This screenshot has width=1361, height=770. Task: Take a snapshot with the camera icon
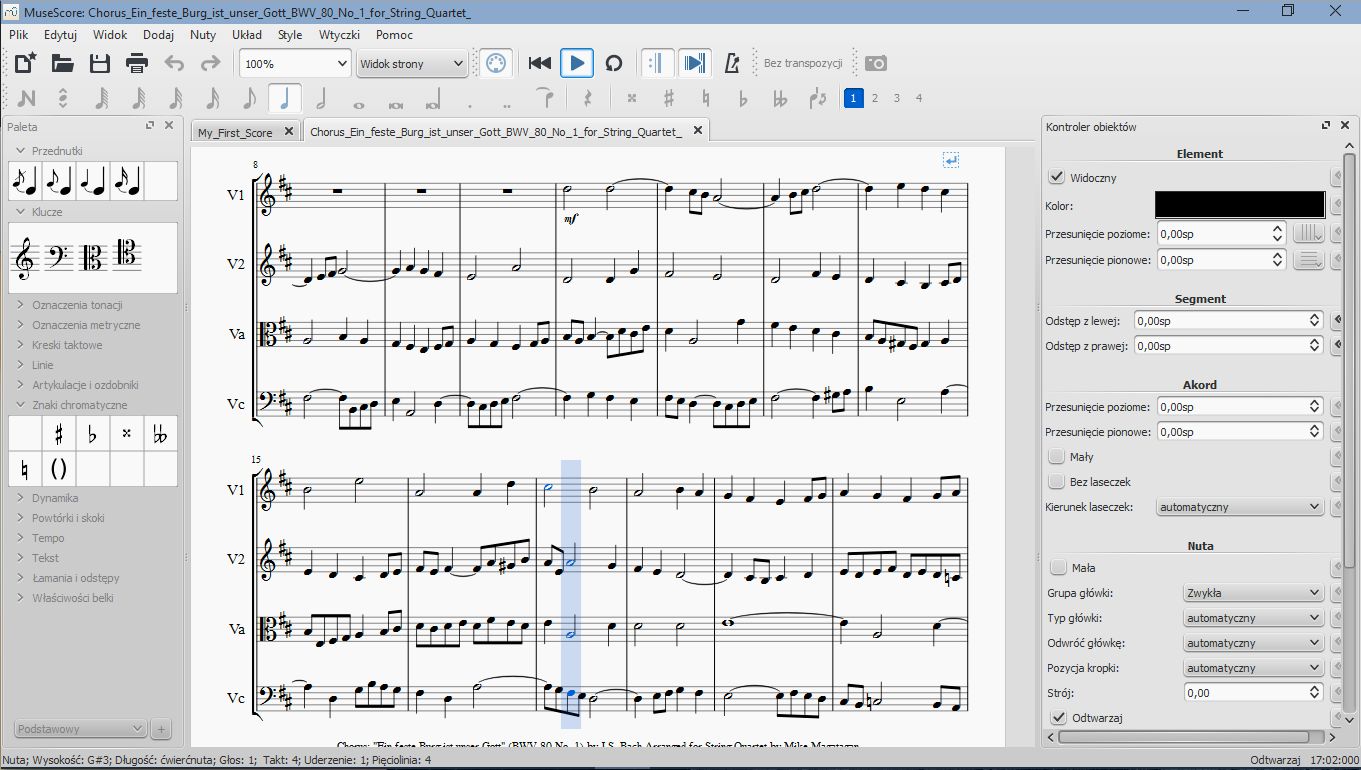pos(876,63)
